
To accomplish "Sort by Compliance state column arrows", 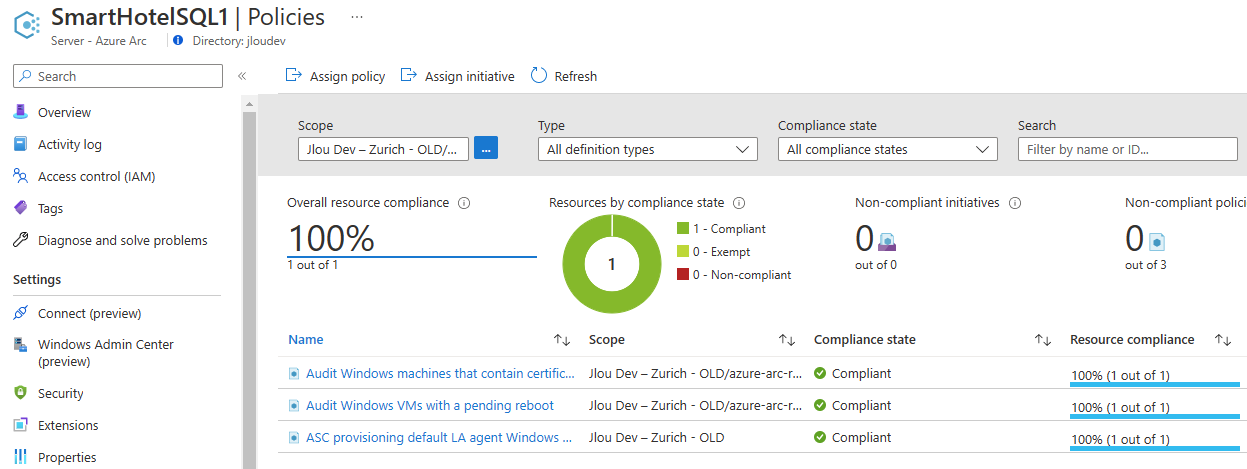I will 1043,340.
